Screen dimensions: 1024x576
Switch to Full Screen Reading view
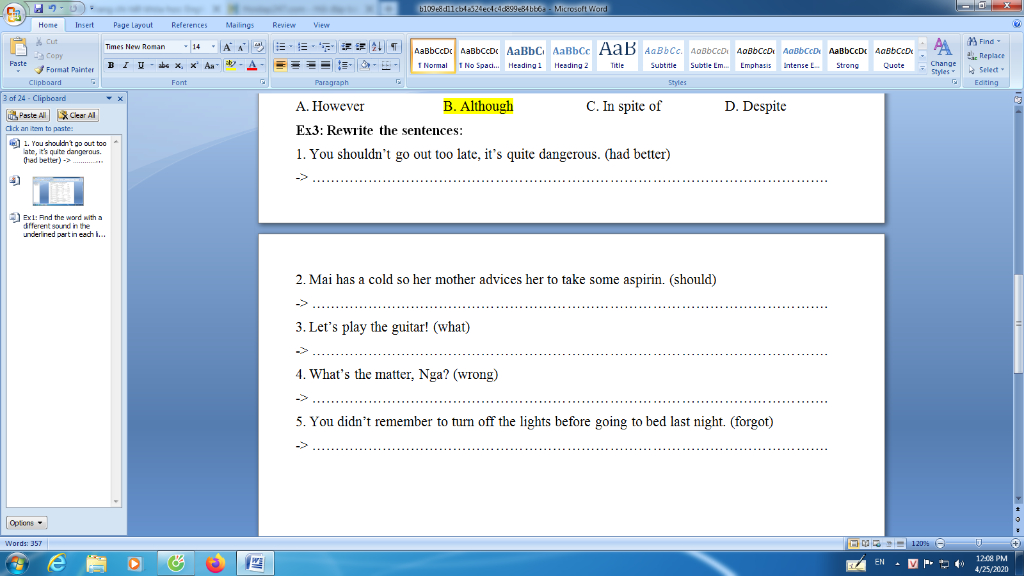865,543
